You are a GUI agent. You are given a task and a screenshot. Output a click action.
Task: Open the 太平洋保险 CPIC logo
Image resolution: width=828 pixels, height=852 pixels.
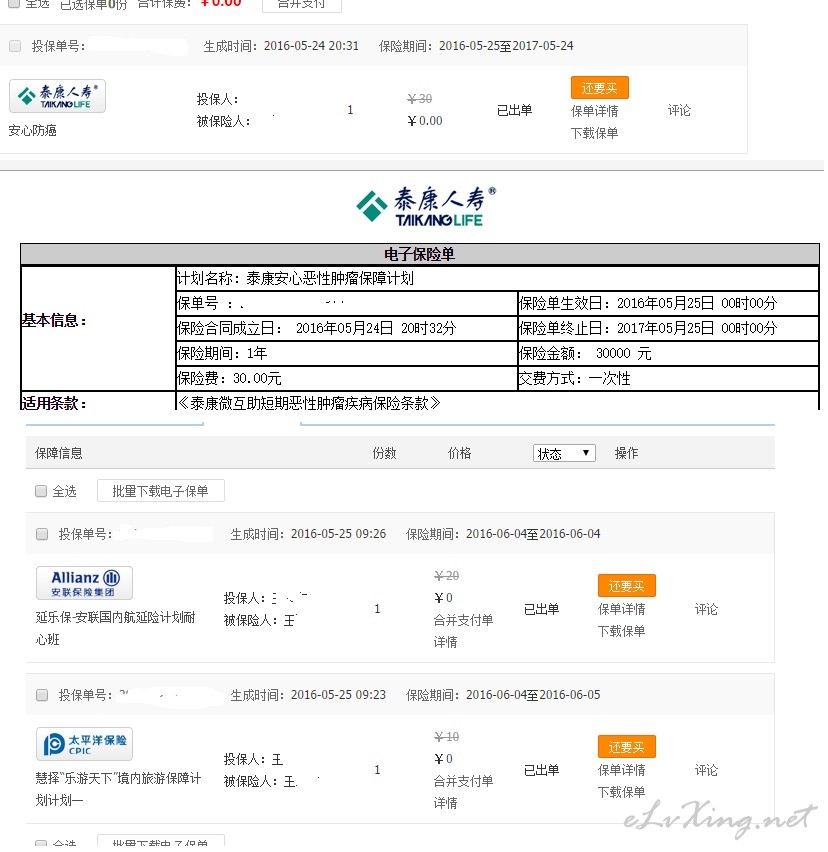click(84, 744)
